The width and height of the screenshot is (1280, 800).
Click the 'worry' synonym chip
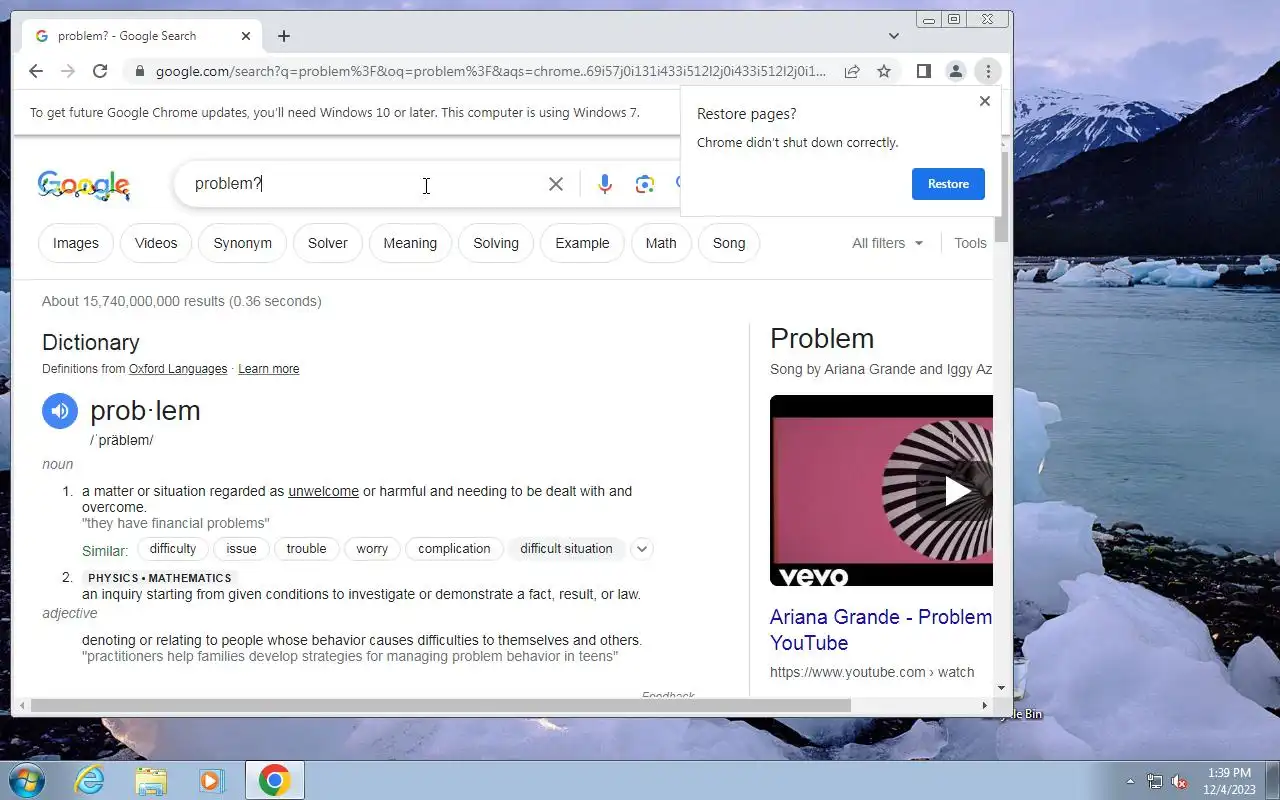pos(372,549)
